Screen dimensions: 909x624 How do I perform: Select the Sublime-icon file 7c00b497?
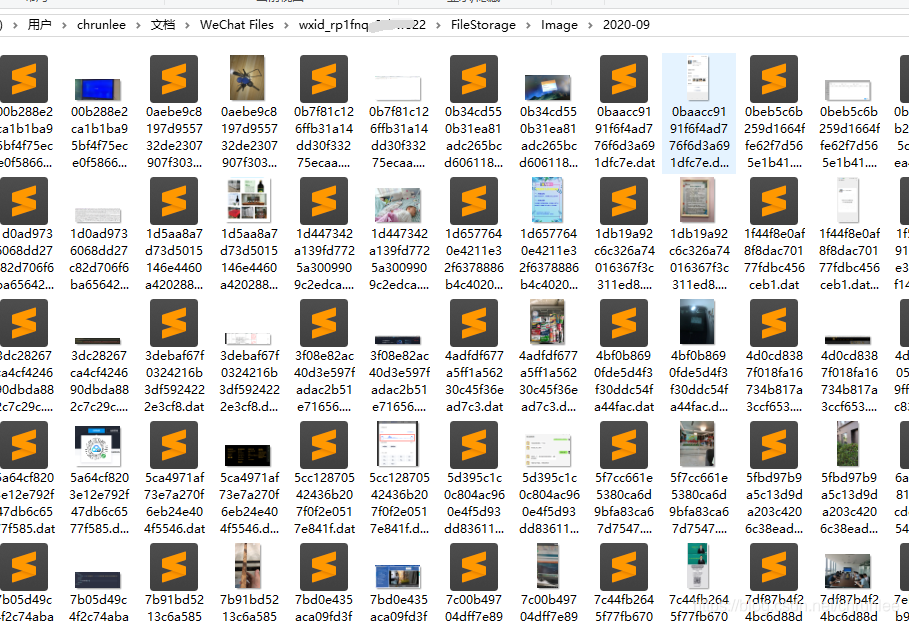click(474, 567)
